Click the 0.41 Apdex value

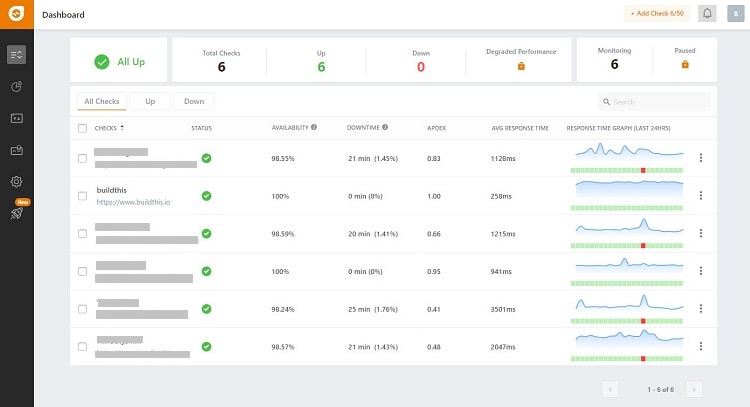click(x=433, y=309)
